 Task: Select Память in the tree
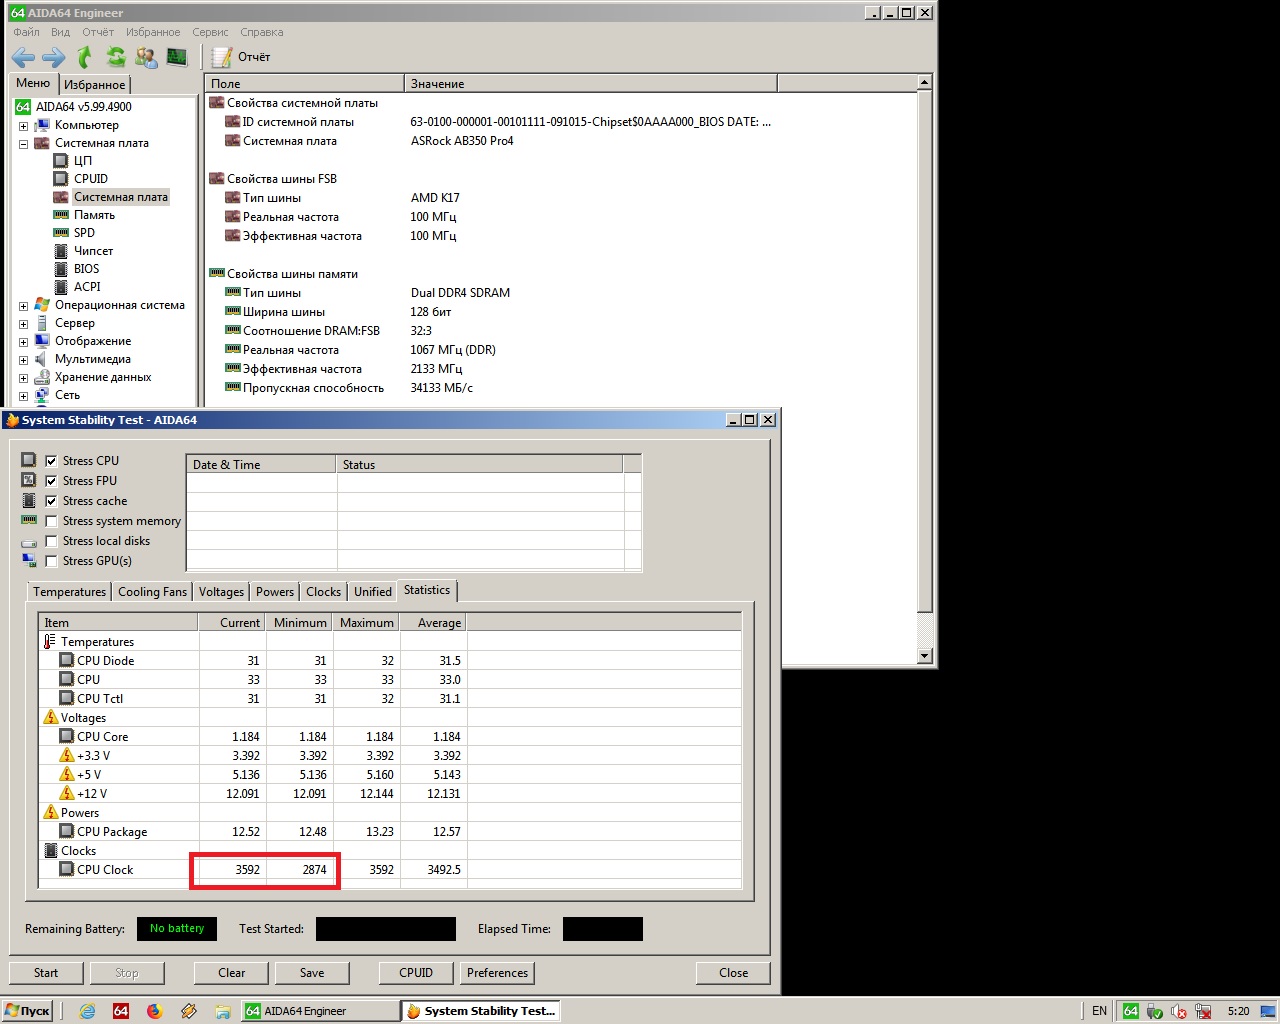(x=94, y=215)
